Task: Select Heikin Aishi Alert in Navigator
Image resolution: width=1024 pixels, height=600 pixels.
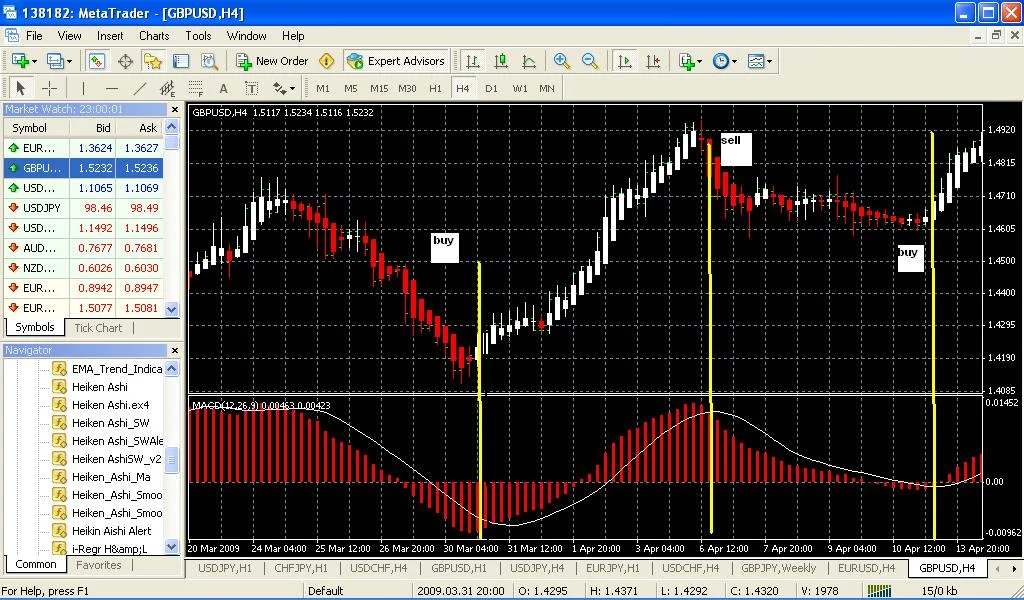Action: 111,531
